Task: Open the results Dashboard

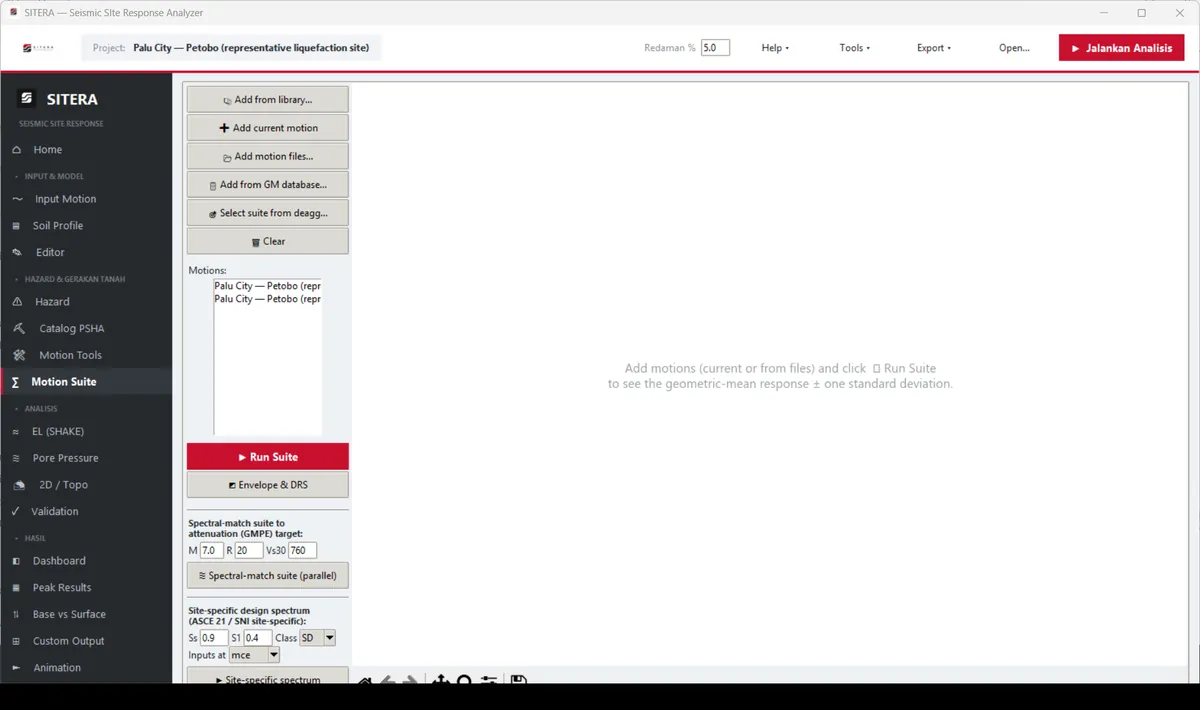Action: click(86, 561)
